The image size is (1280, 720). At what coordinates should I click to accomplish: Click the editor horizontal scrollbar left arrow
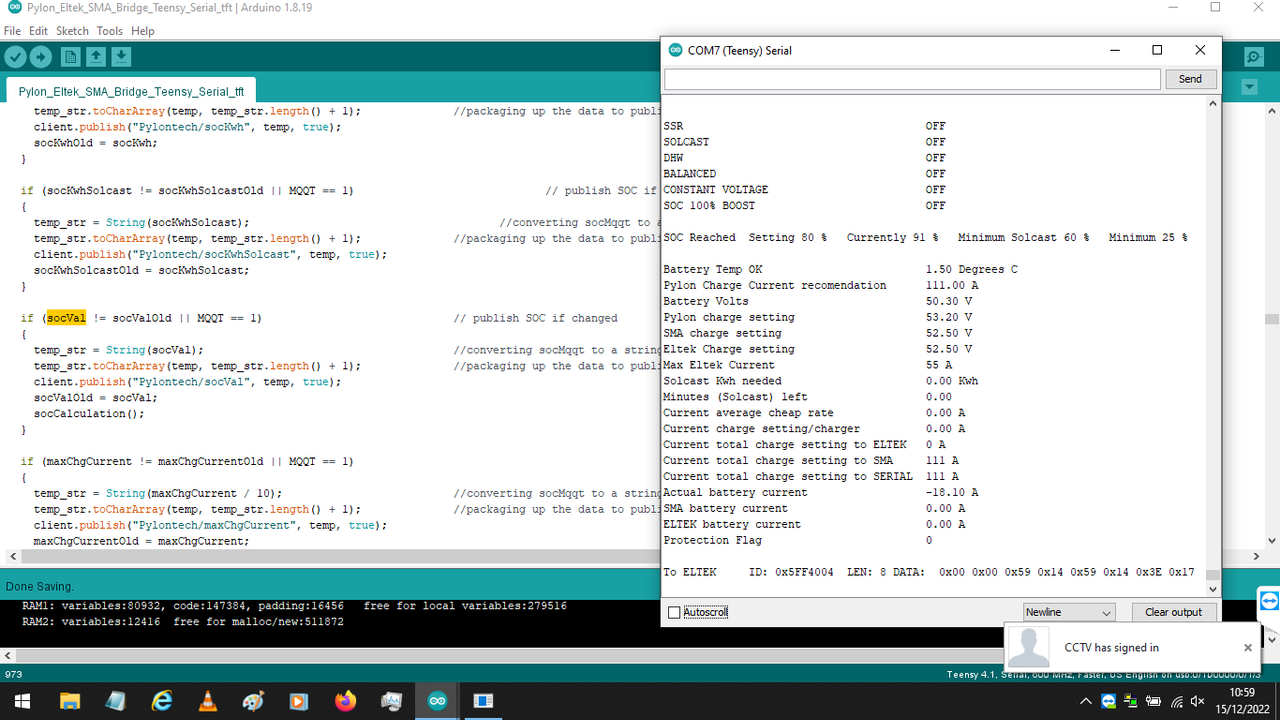click(x=11, y=555)
